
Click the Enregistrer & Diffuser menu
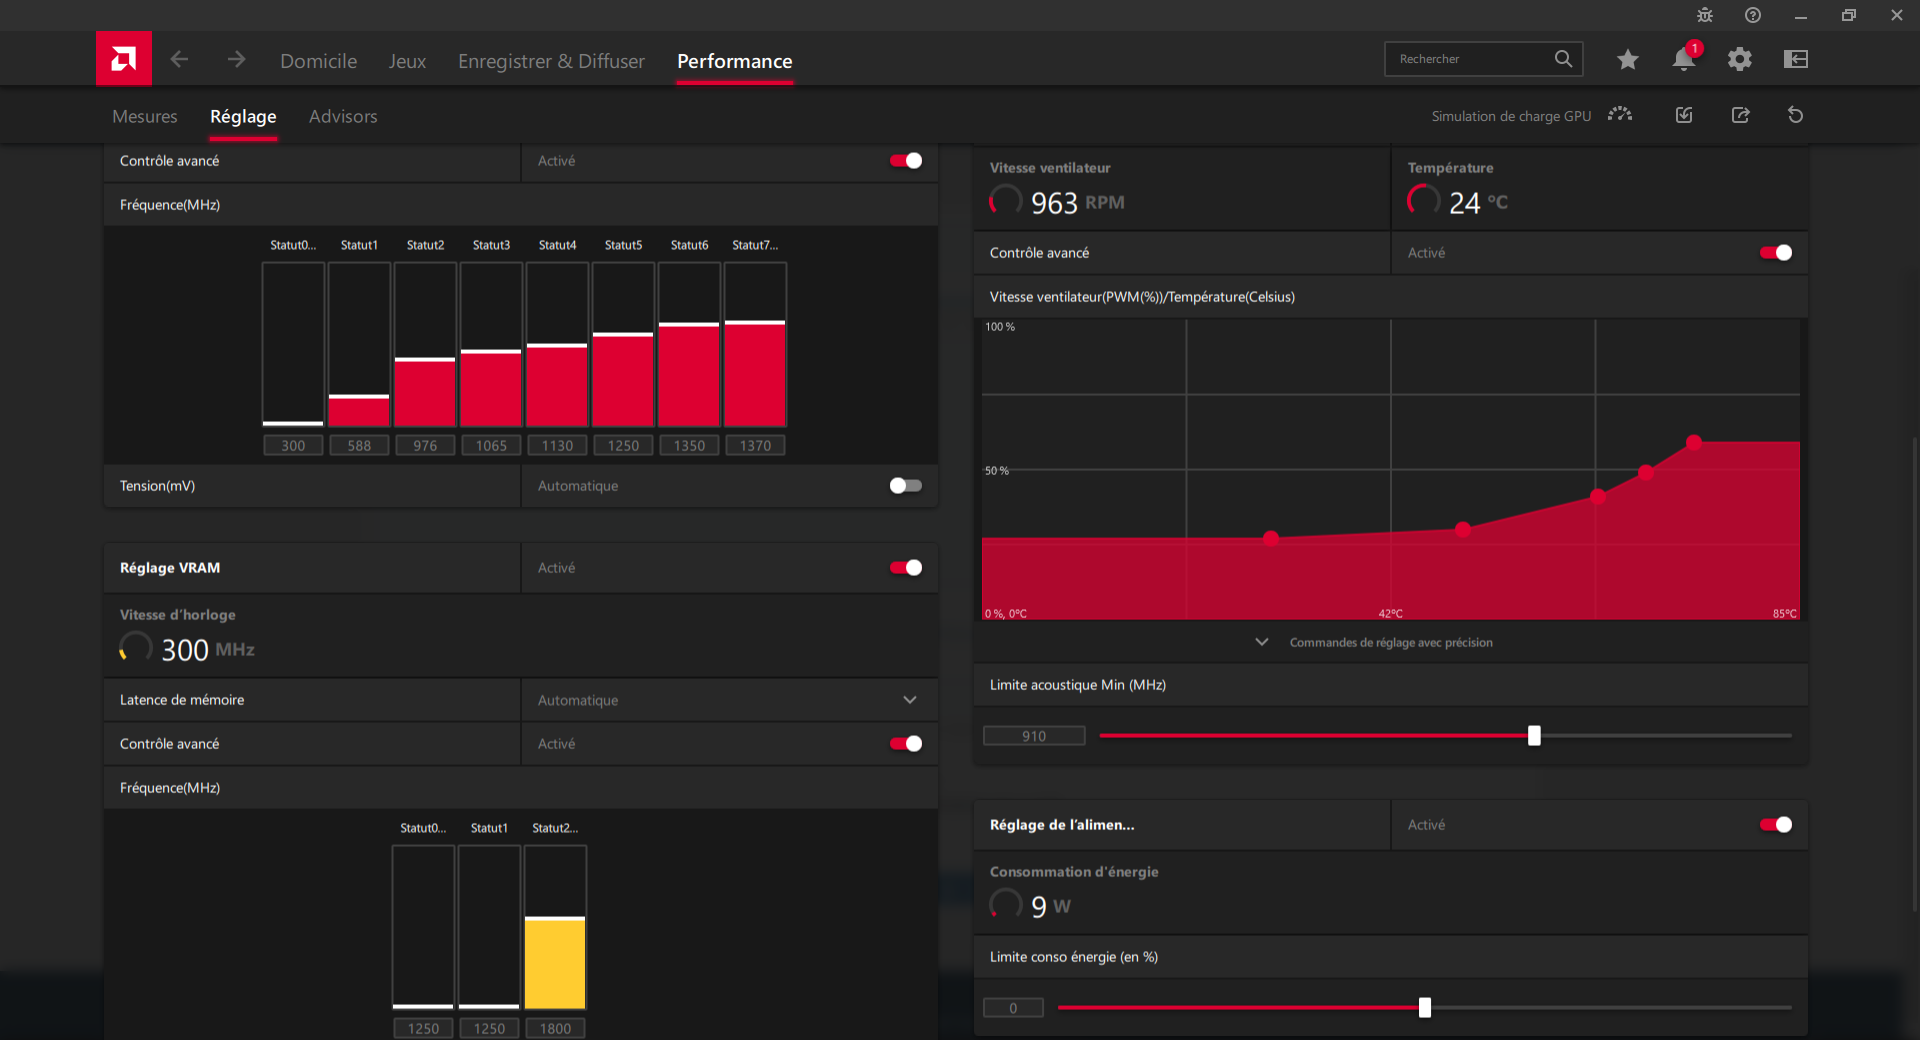(551, 61)
